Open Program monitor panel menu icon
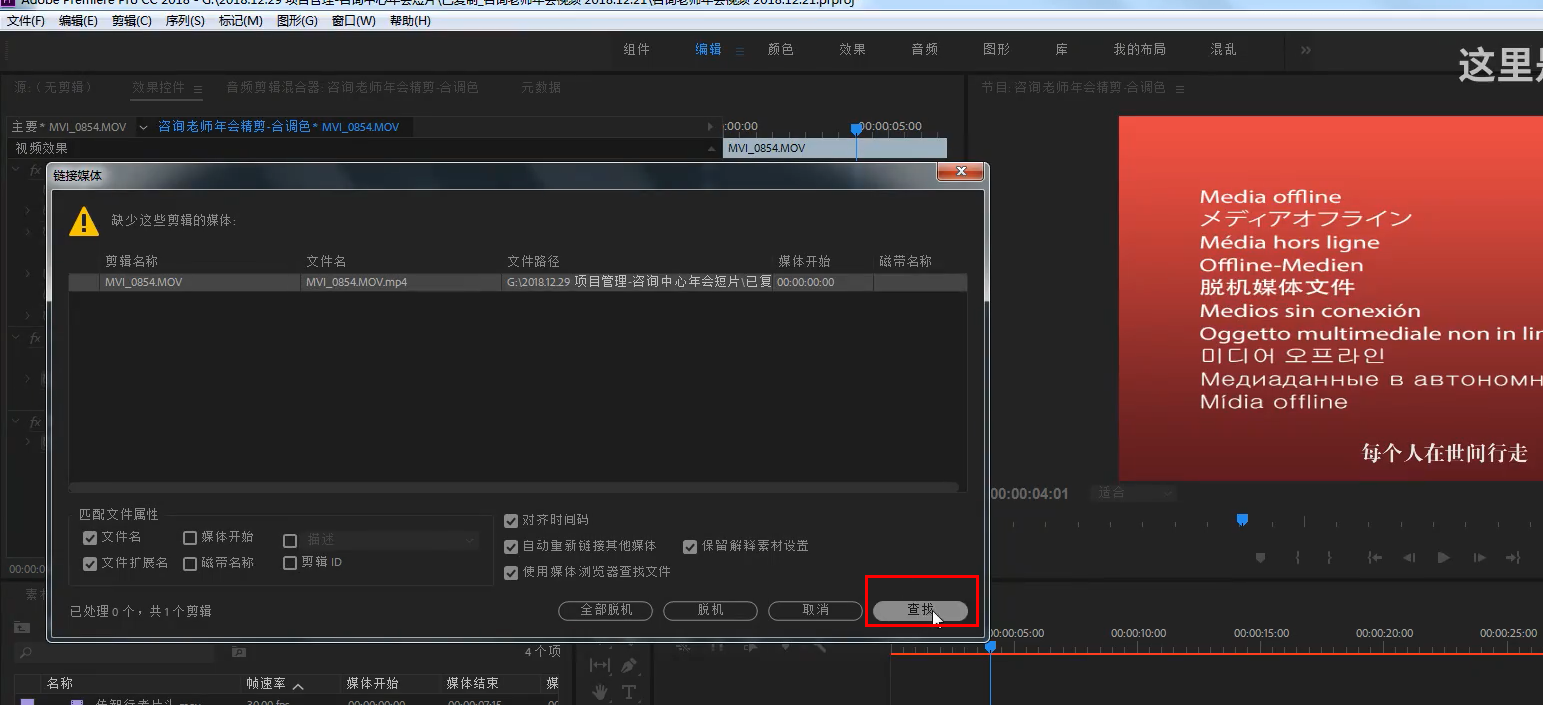1543x705 pixels. click(x=1181, y=88)
